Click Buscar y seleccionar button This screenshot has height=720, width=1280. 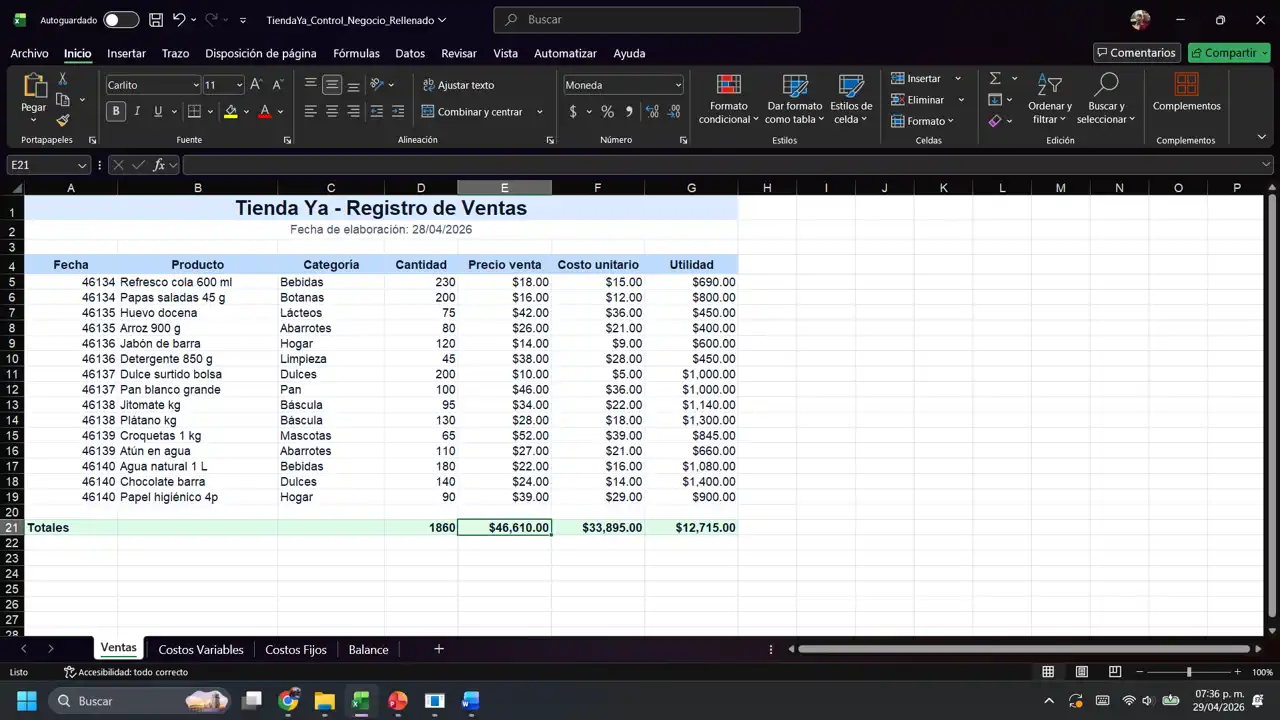pyautogui.click(x=1106, y=98)
